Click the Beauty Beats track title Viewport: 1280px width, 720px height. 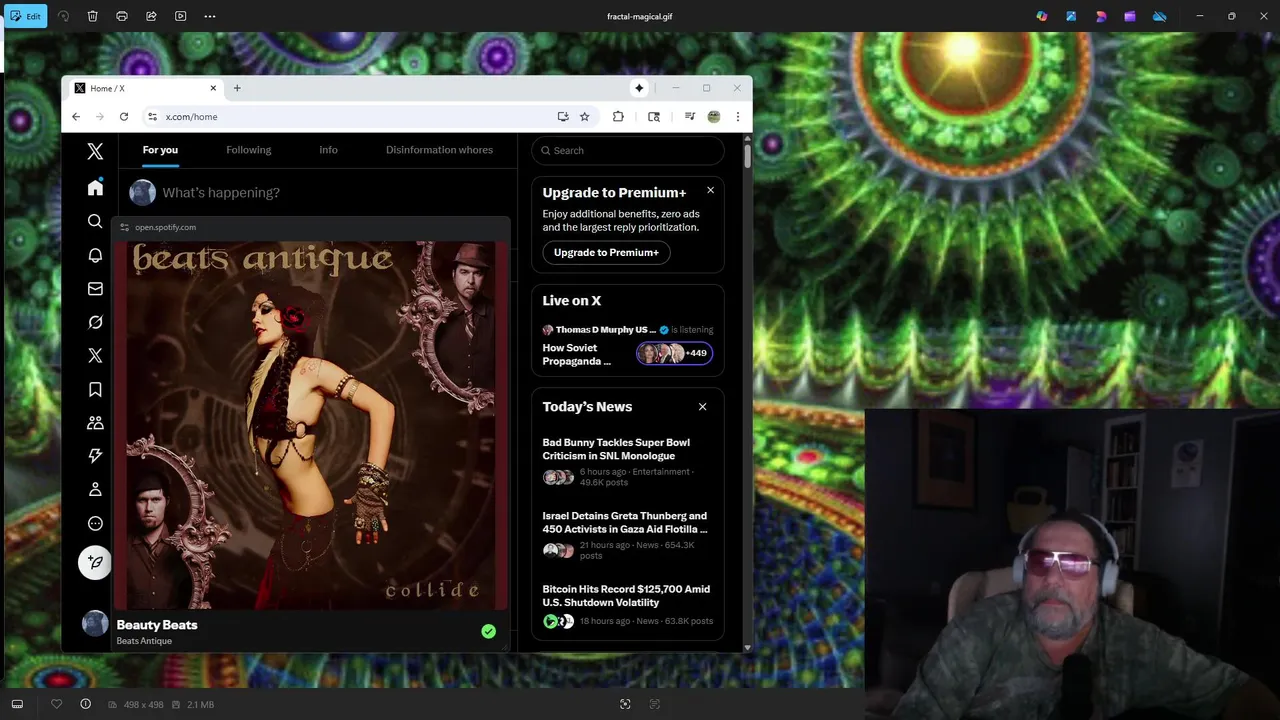tap(157, 625)
